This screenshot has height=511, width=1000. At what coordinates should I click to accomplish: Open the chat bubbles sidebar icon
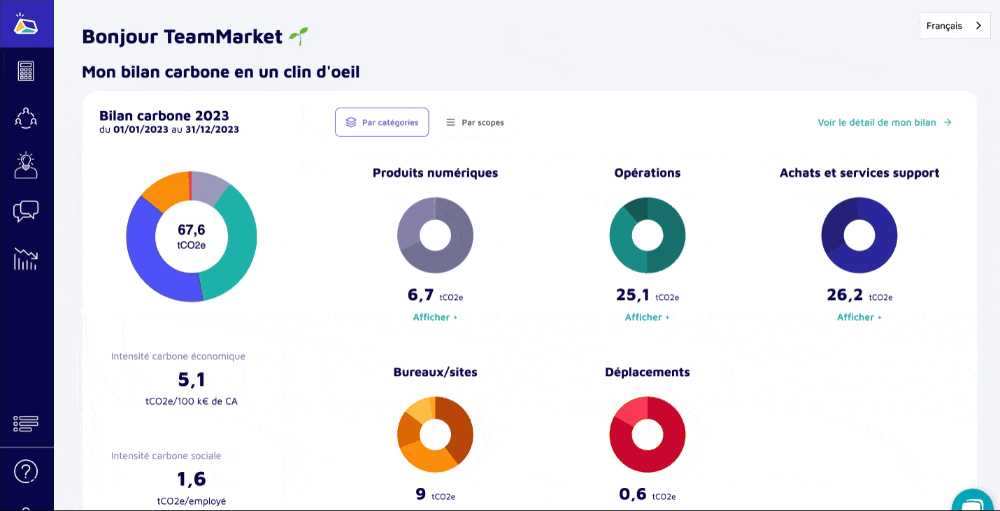(26, 211)
